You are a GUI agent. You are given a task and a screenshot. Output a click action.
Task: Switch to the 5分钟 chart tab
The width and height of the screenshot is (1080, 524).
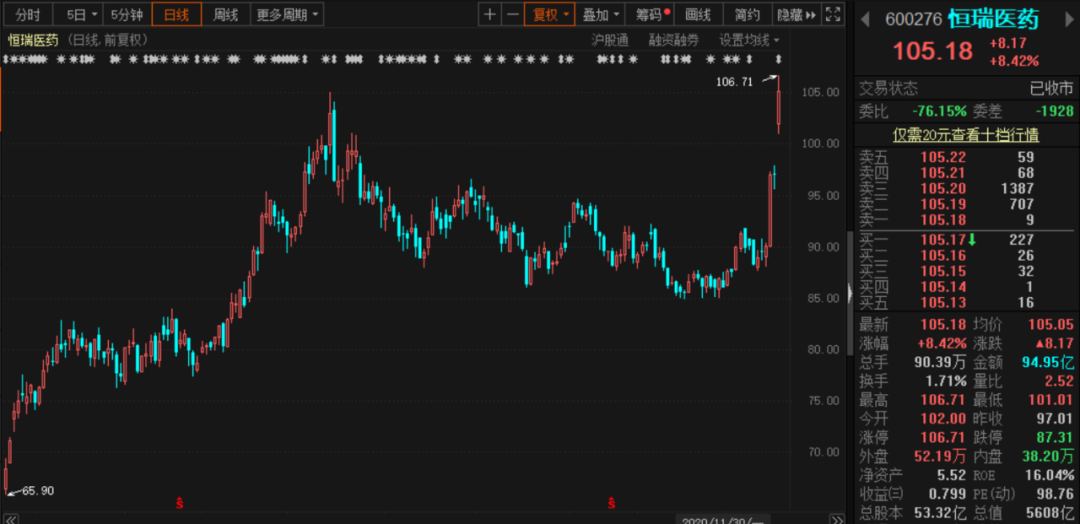127,14
